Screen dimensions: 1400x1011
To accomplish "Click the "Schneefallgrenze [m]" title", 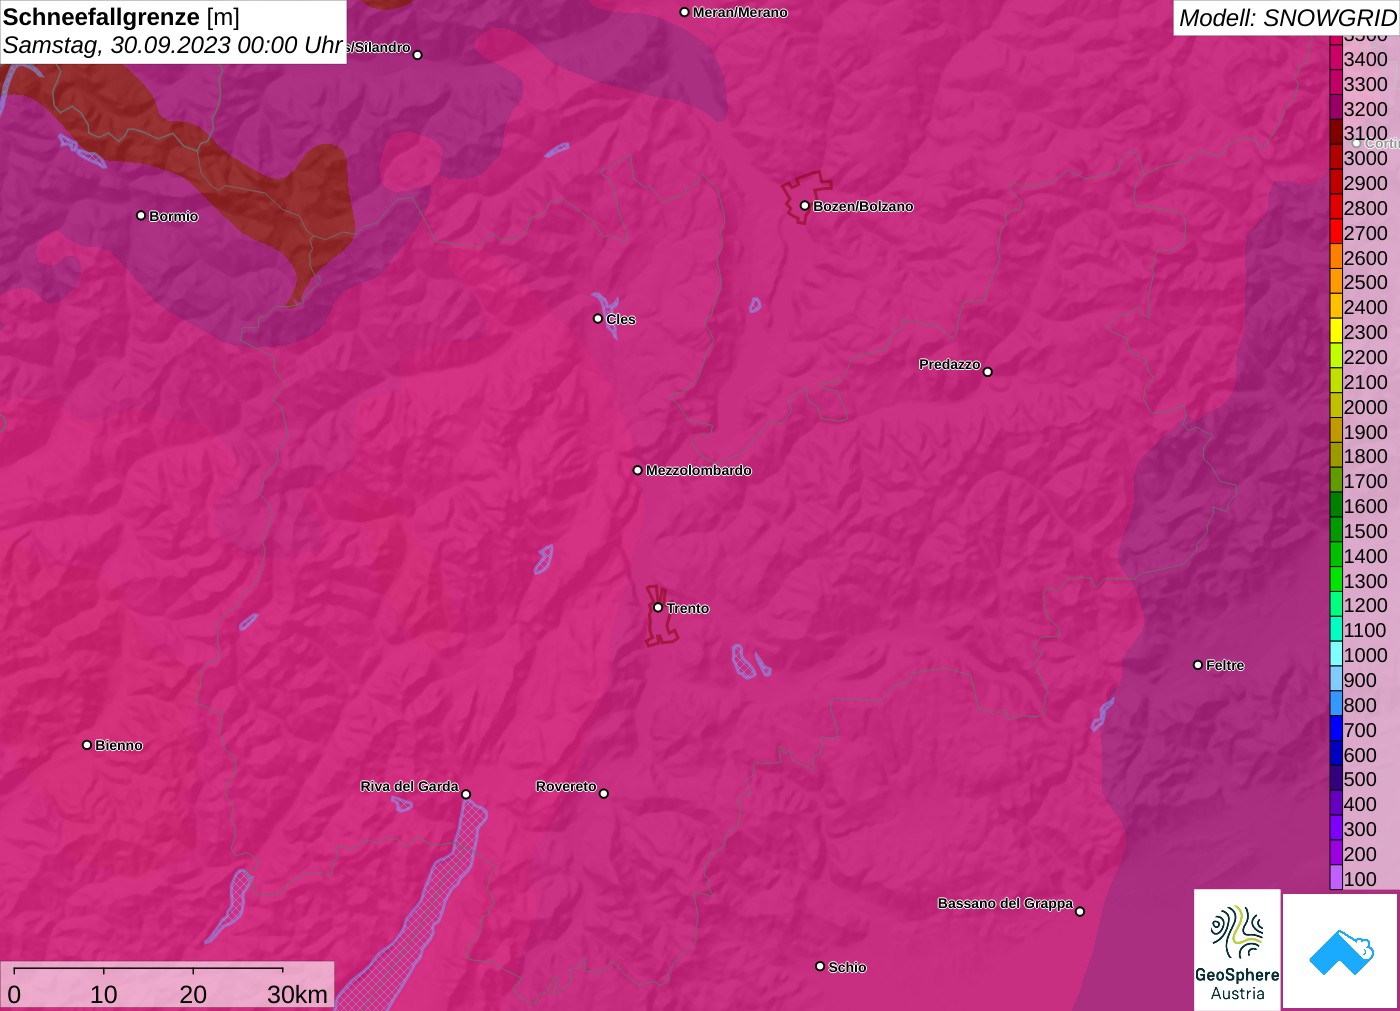I will coord(121,17).
